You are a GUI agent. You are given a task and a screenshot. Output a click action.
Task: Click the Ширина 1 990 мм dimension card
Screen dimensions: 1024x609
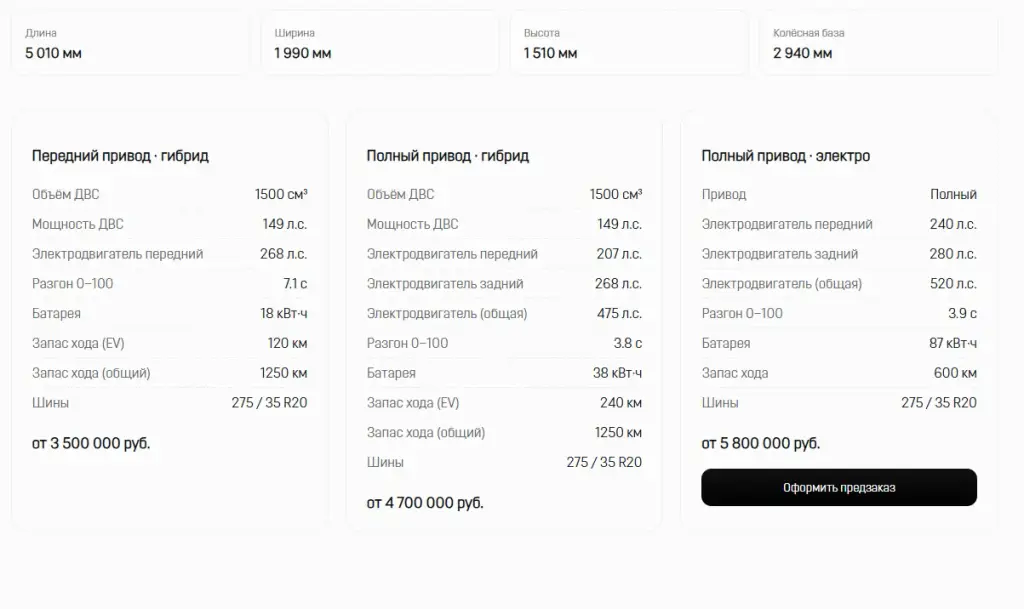pyautogui.click(x=379, y=44)
